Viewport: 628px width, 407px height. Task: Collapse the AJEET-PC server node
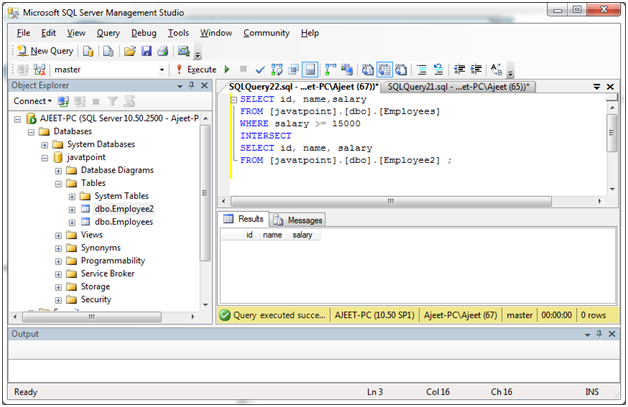coord(17,119)
